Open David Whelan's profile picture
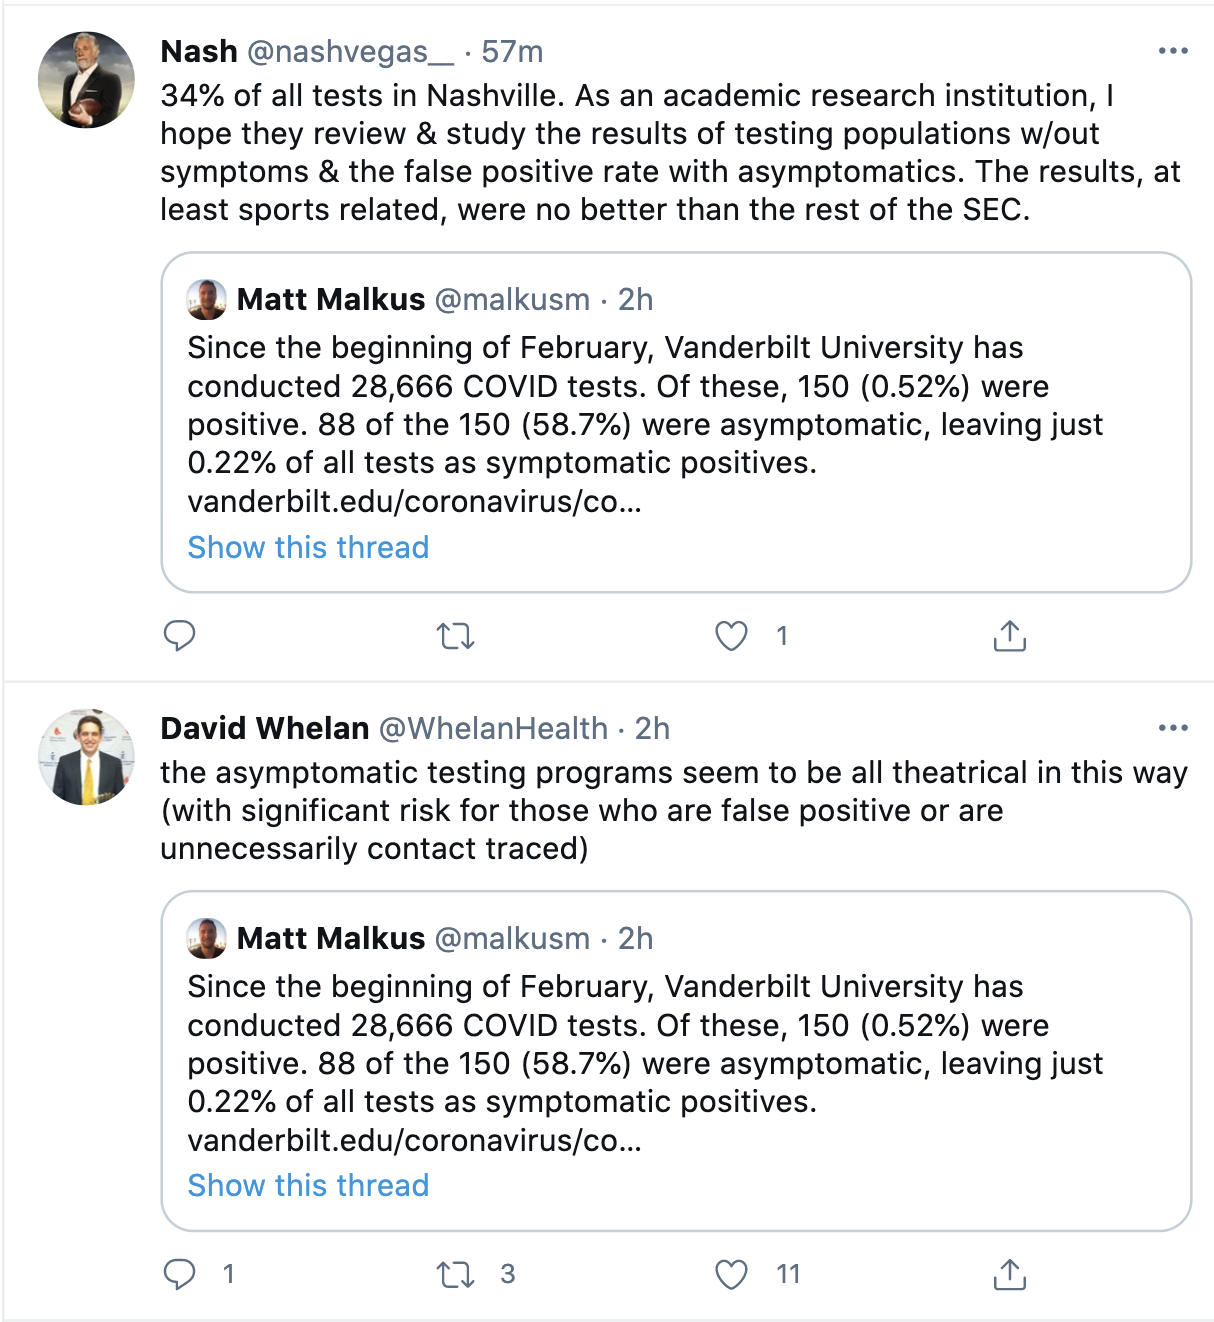This screenshot has width=1214, height=1322. click(86, 758)
